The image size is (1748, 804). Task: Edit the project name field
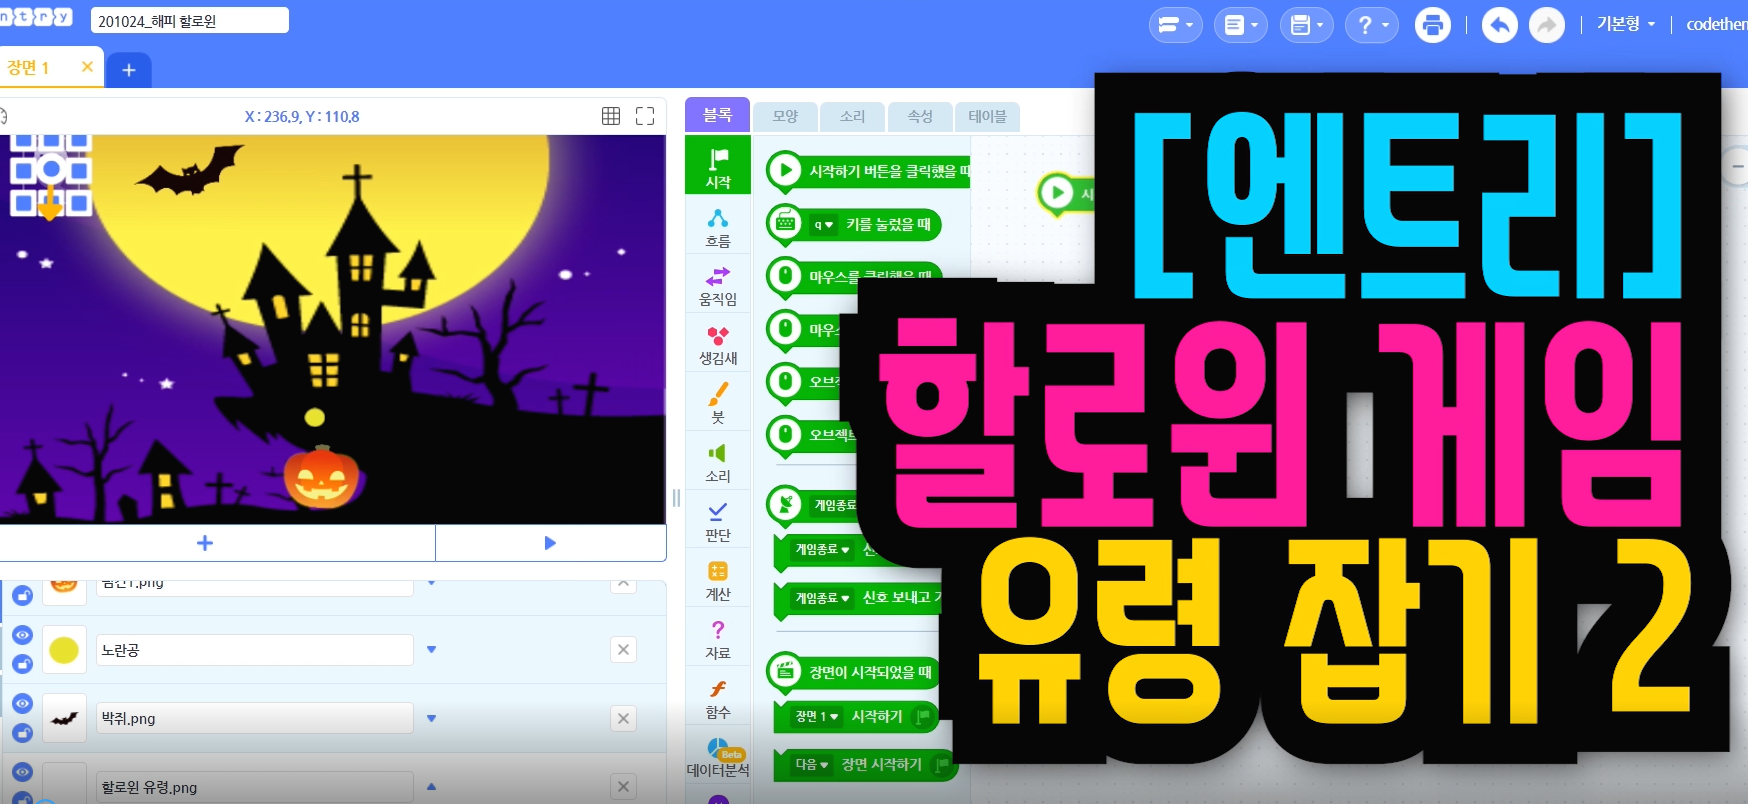(x=190, y=20)
